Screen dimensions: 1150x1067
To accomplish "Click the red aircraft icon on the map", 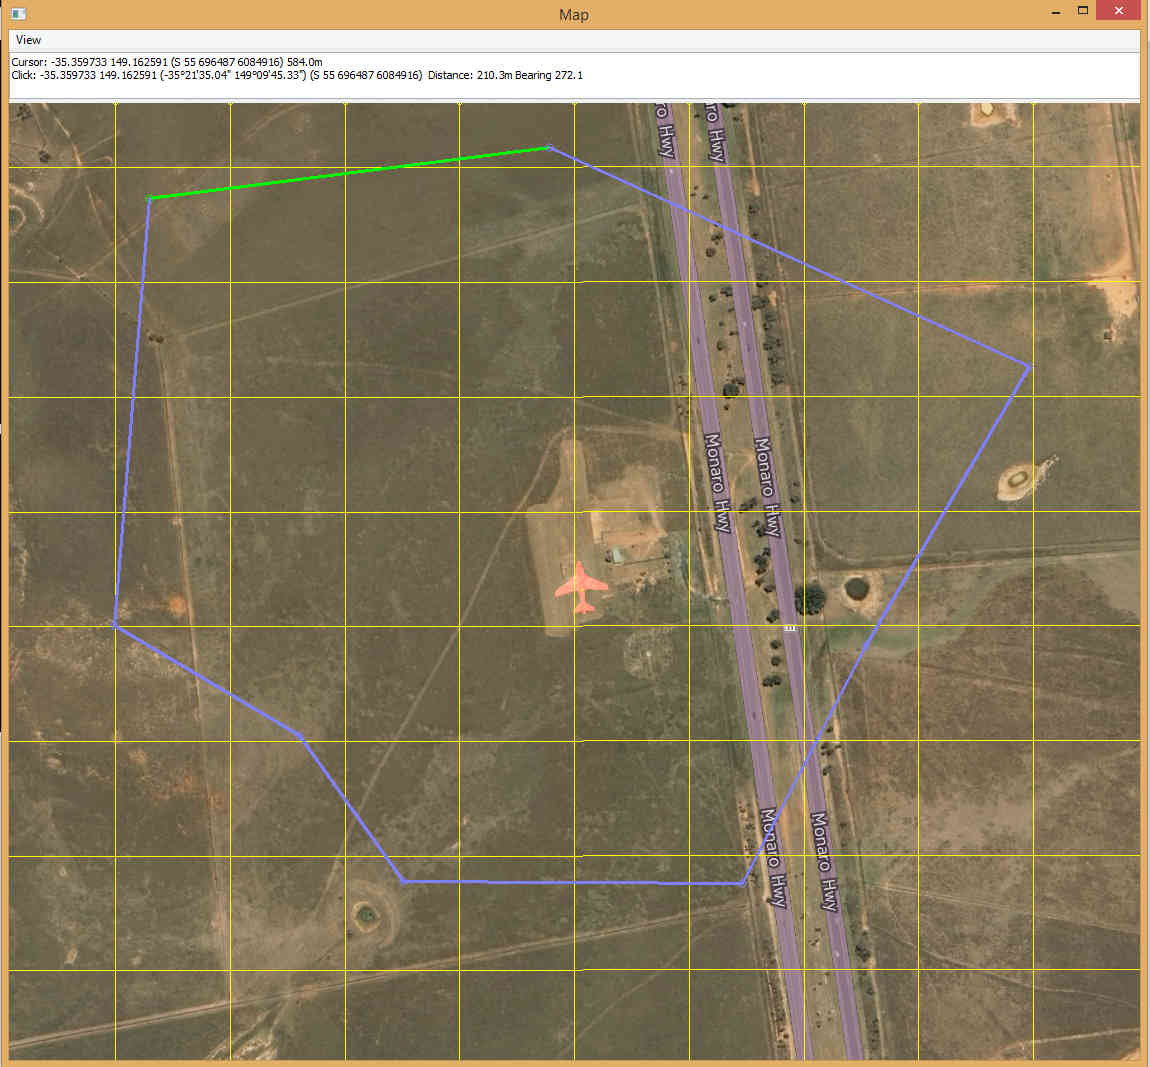I will (580, 587).
